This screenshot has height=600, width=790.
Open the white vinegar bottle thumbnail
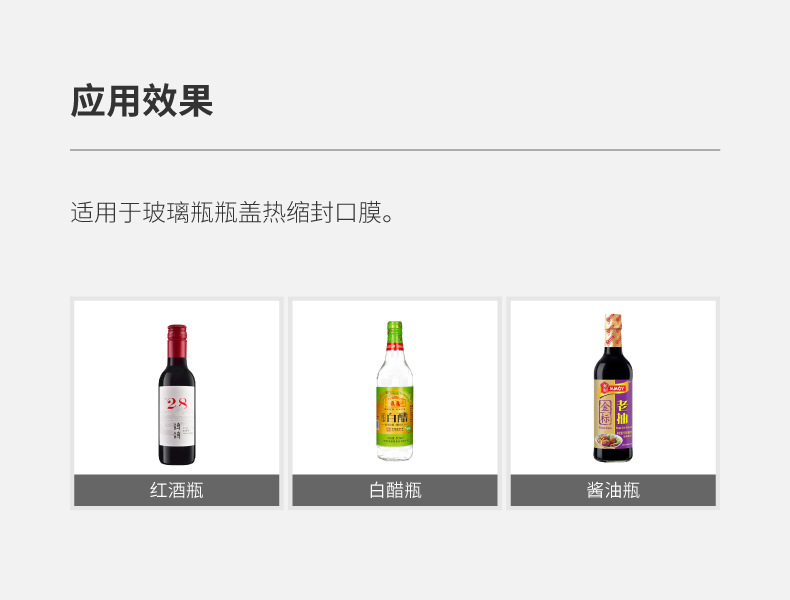point(395,387)
